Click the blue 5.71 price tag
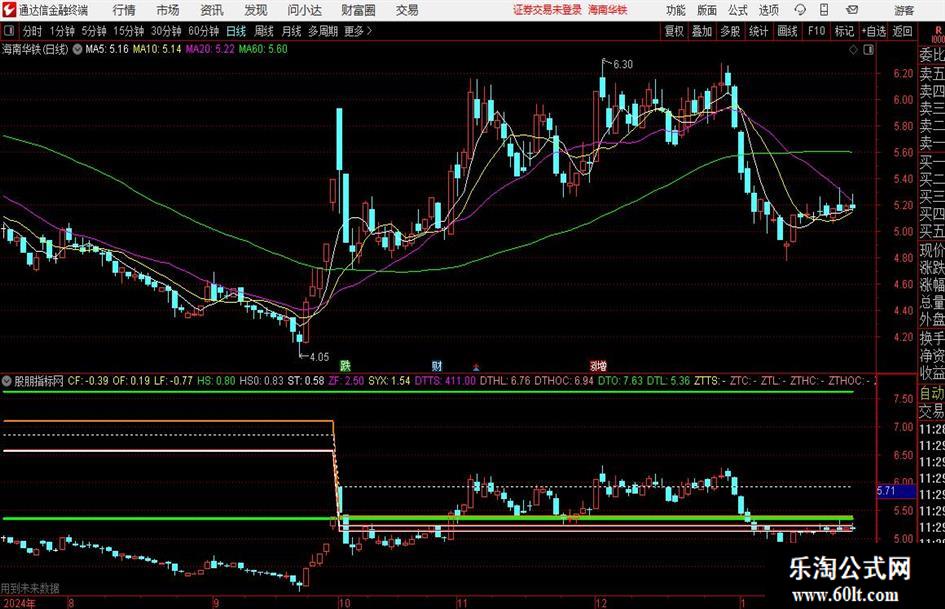The height and width of the screenshot is (609, 945). point(894,491)
